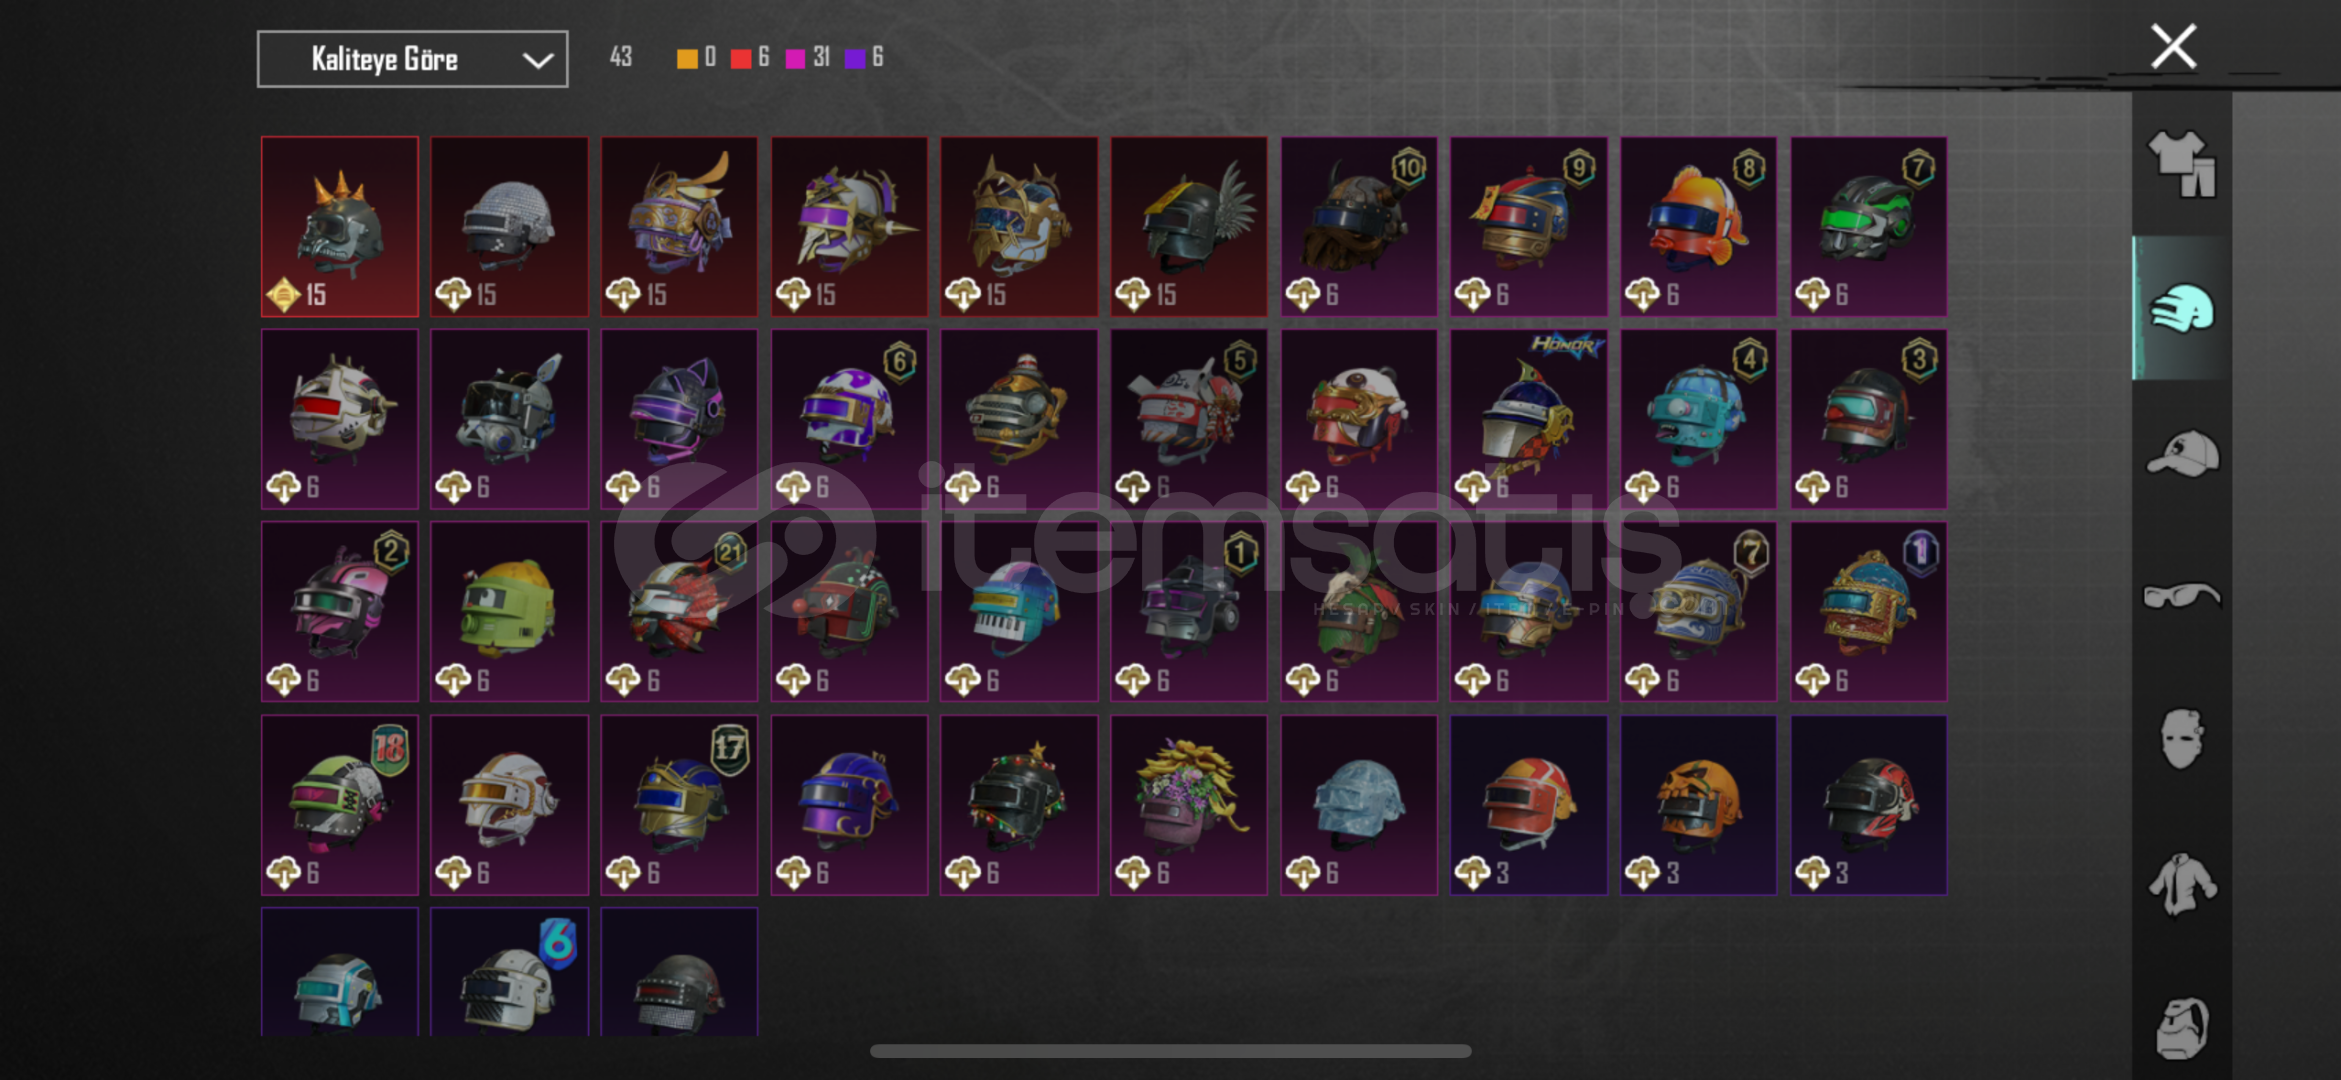Open the cap hat category icon

2182,453
